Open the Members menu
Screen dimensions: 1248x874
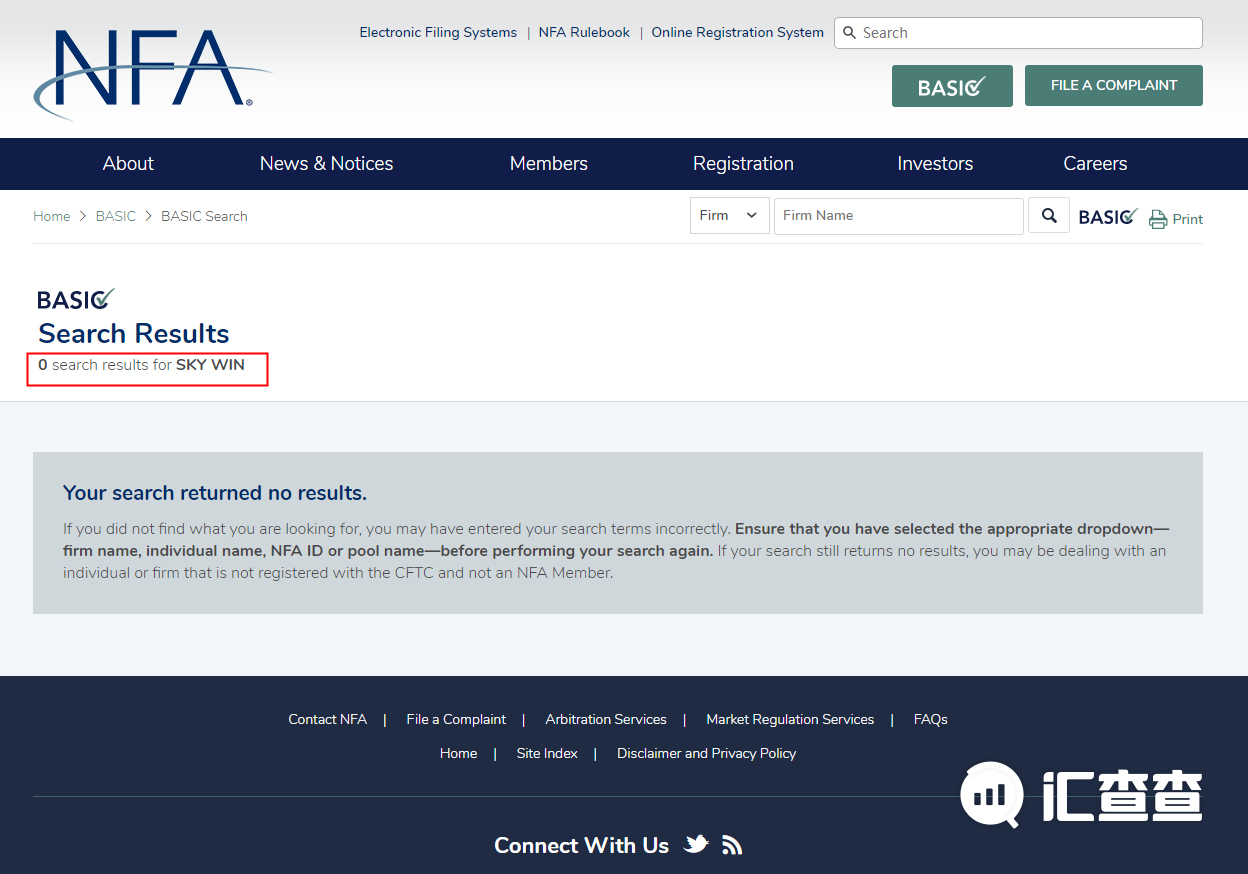(x=549, y=163)
